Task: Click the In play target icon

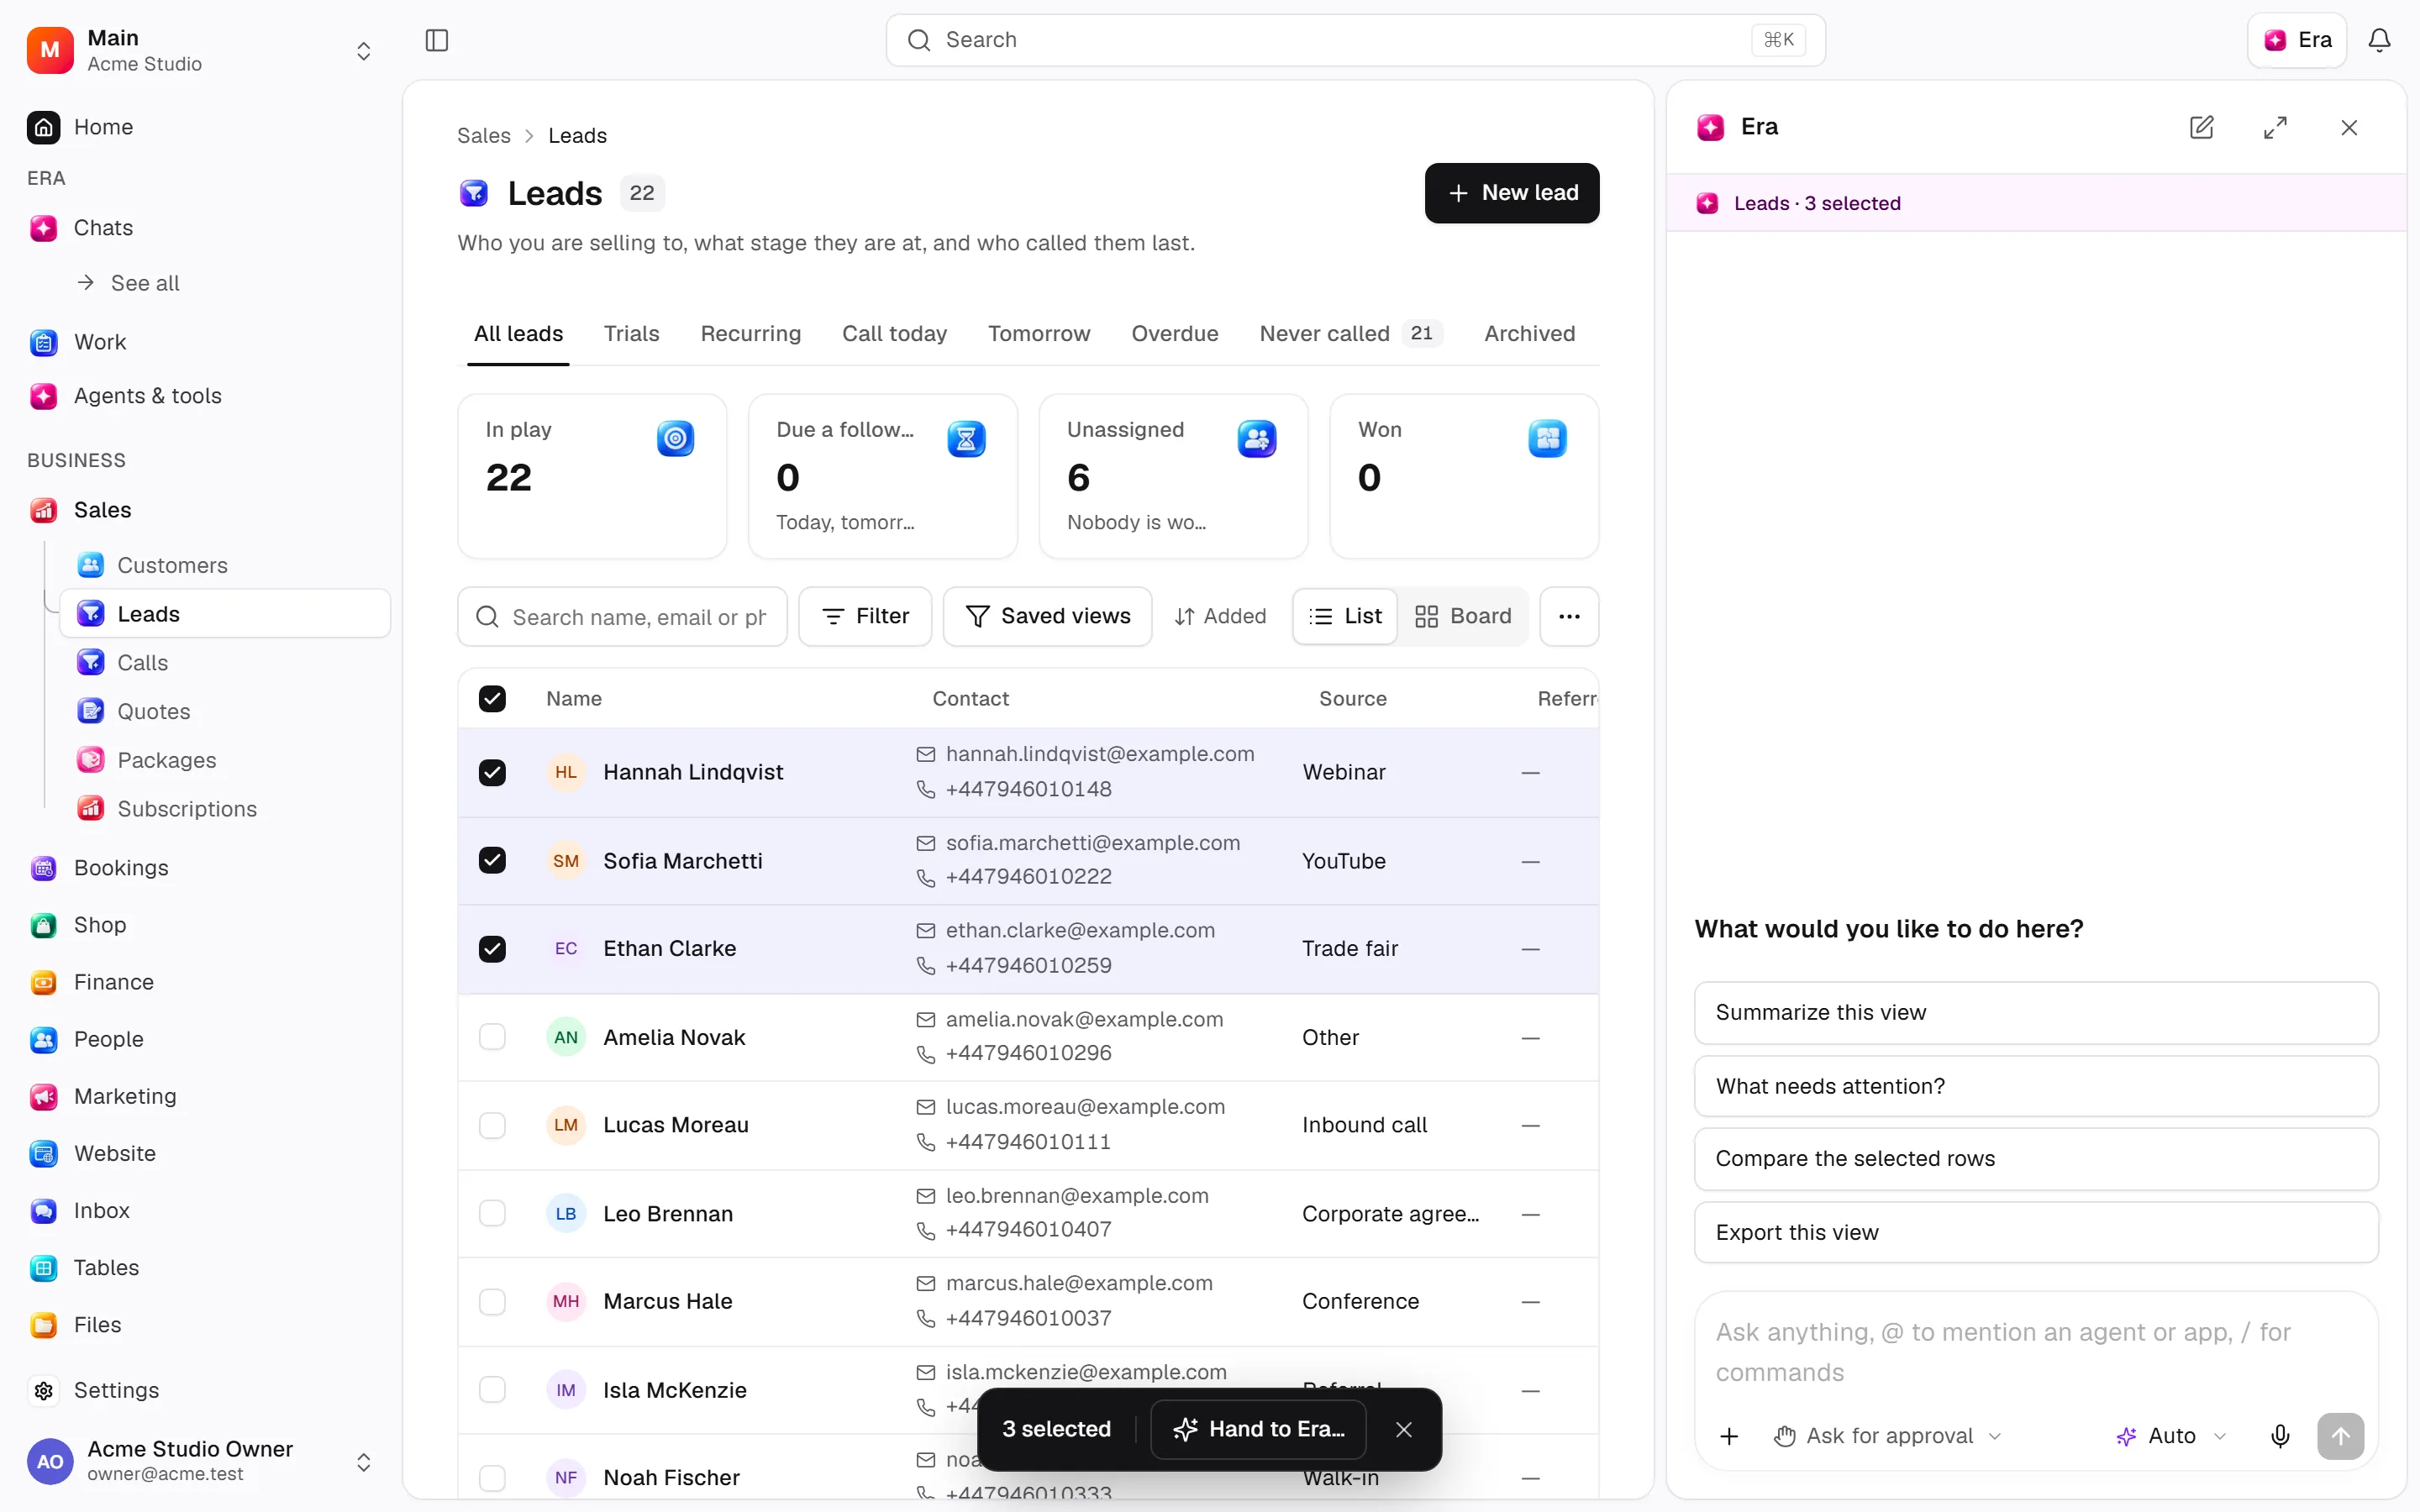Action: [675, 438]
